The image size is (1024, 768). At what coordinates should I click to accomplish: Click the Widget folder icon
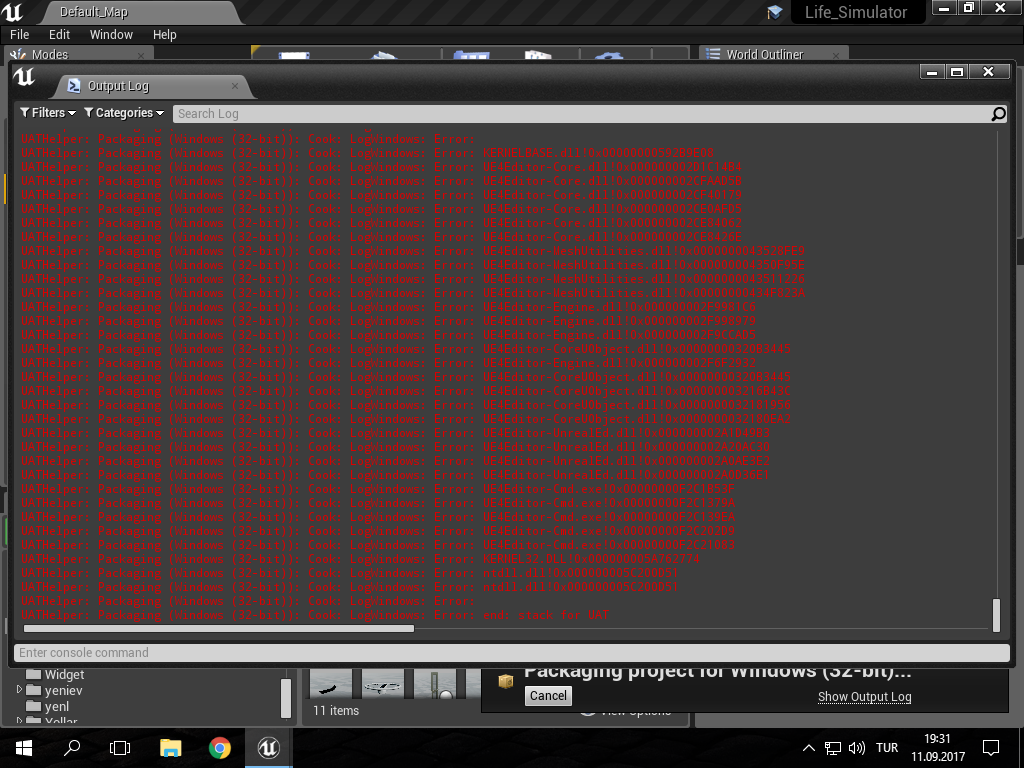pyautogui.click(x=33, y=675)
